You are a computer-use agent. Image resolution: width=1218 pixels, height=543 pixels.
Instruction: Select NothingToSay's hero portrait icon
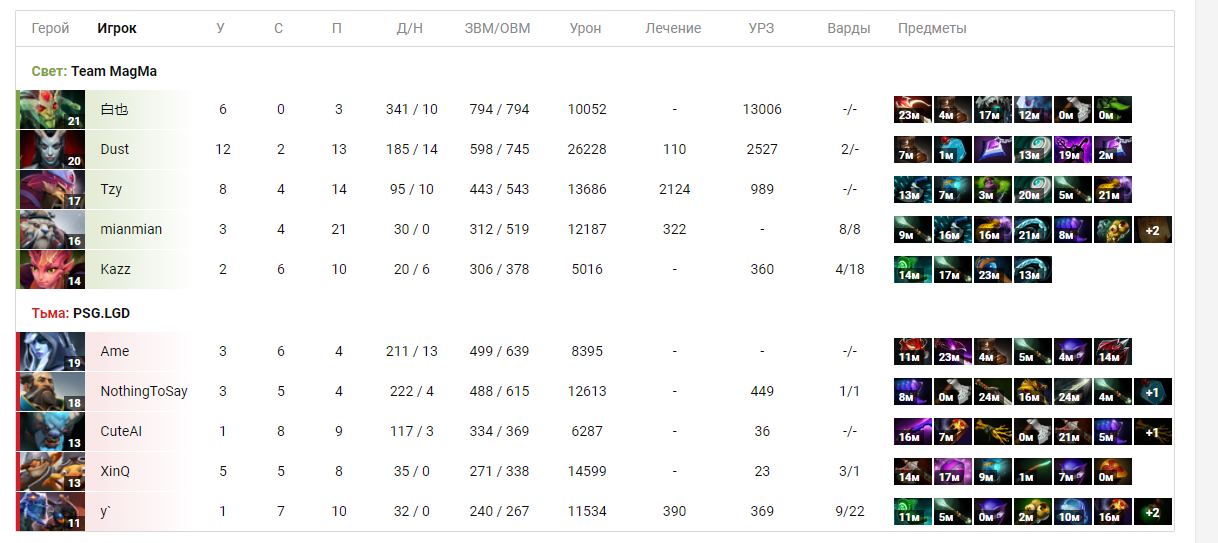click(x=51, y=391)
